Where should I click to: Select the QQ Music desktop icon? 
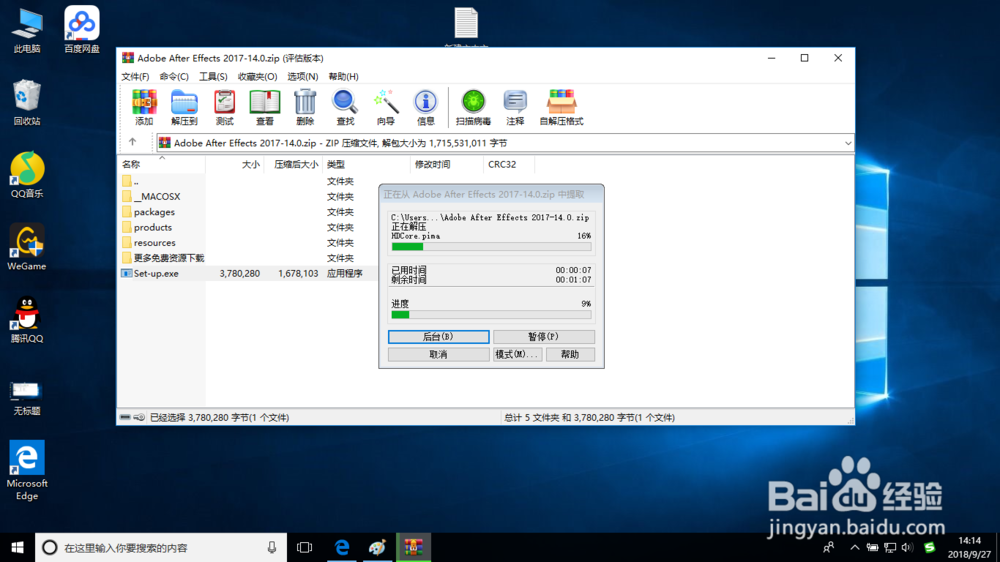pos(27,175)
